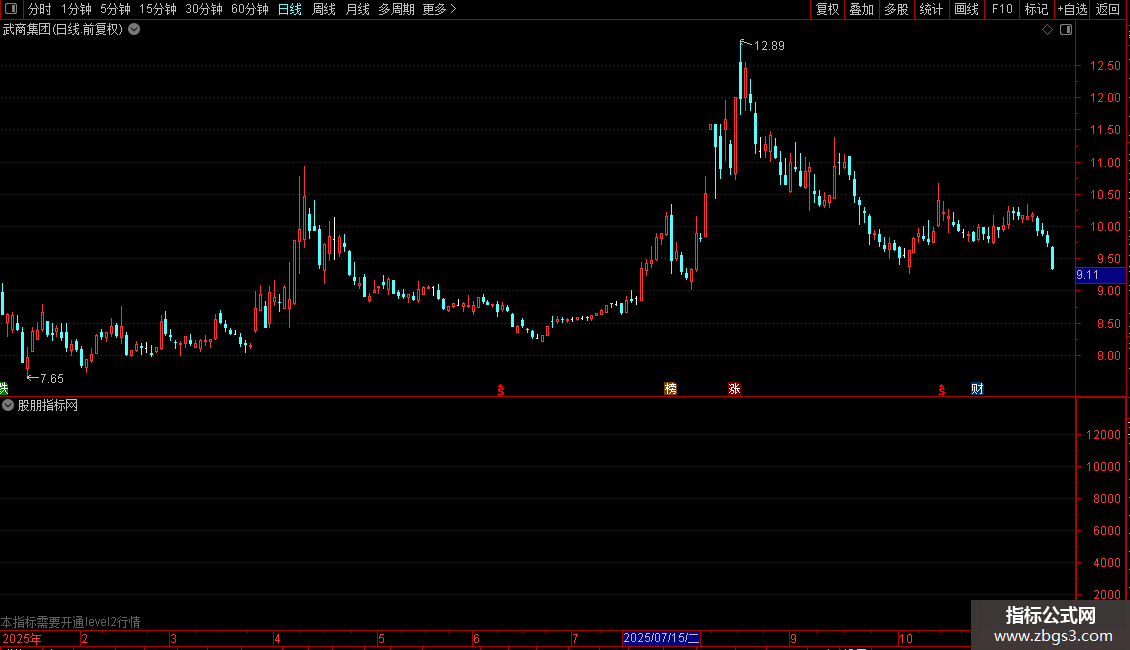This screenshot has height=650, width=1130.
Task: Click the 12.89 high price label
Action: coord(769,46)
